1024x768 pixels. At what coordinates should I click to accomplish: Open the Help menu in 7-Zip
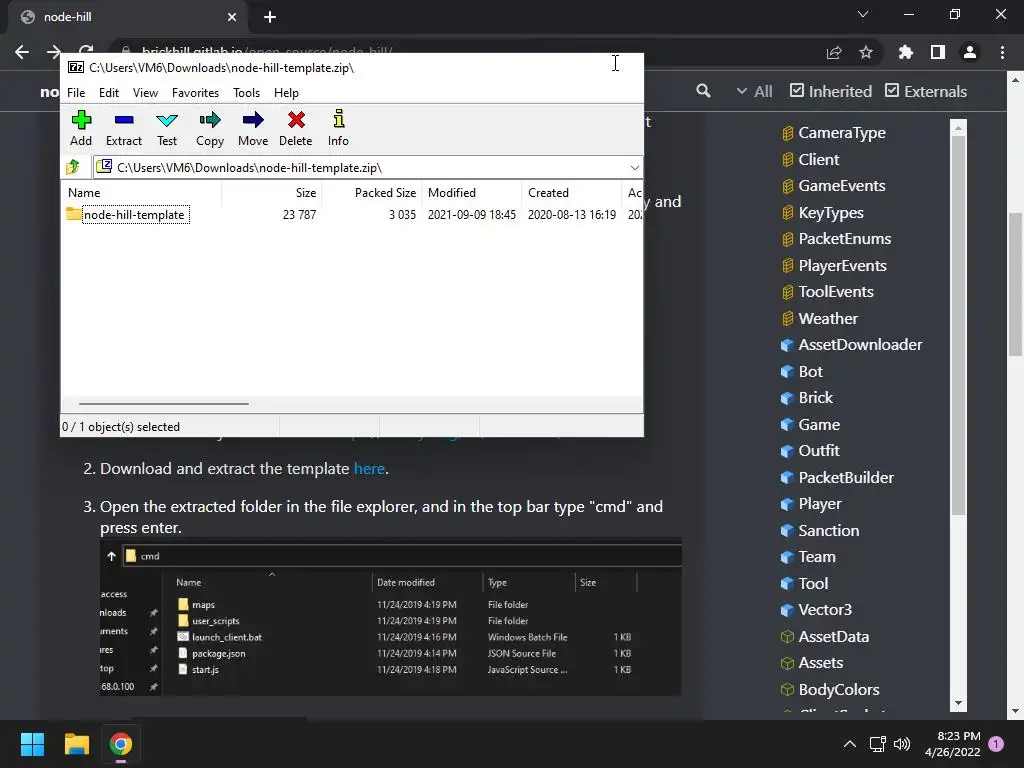[x=286, y=93]
